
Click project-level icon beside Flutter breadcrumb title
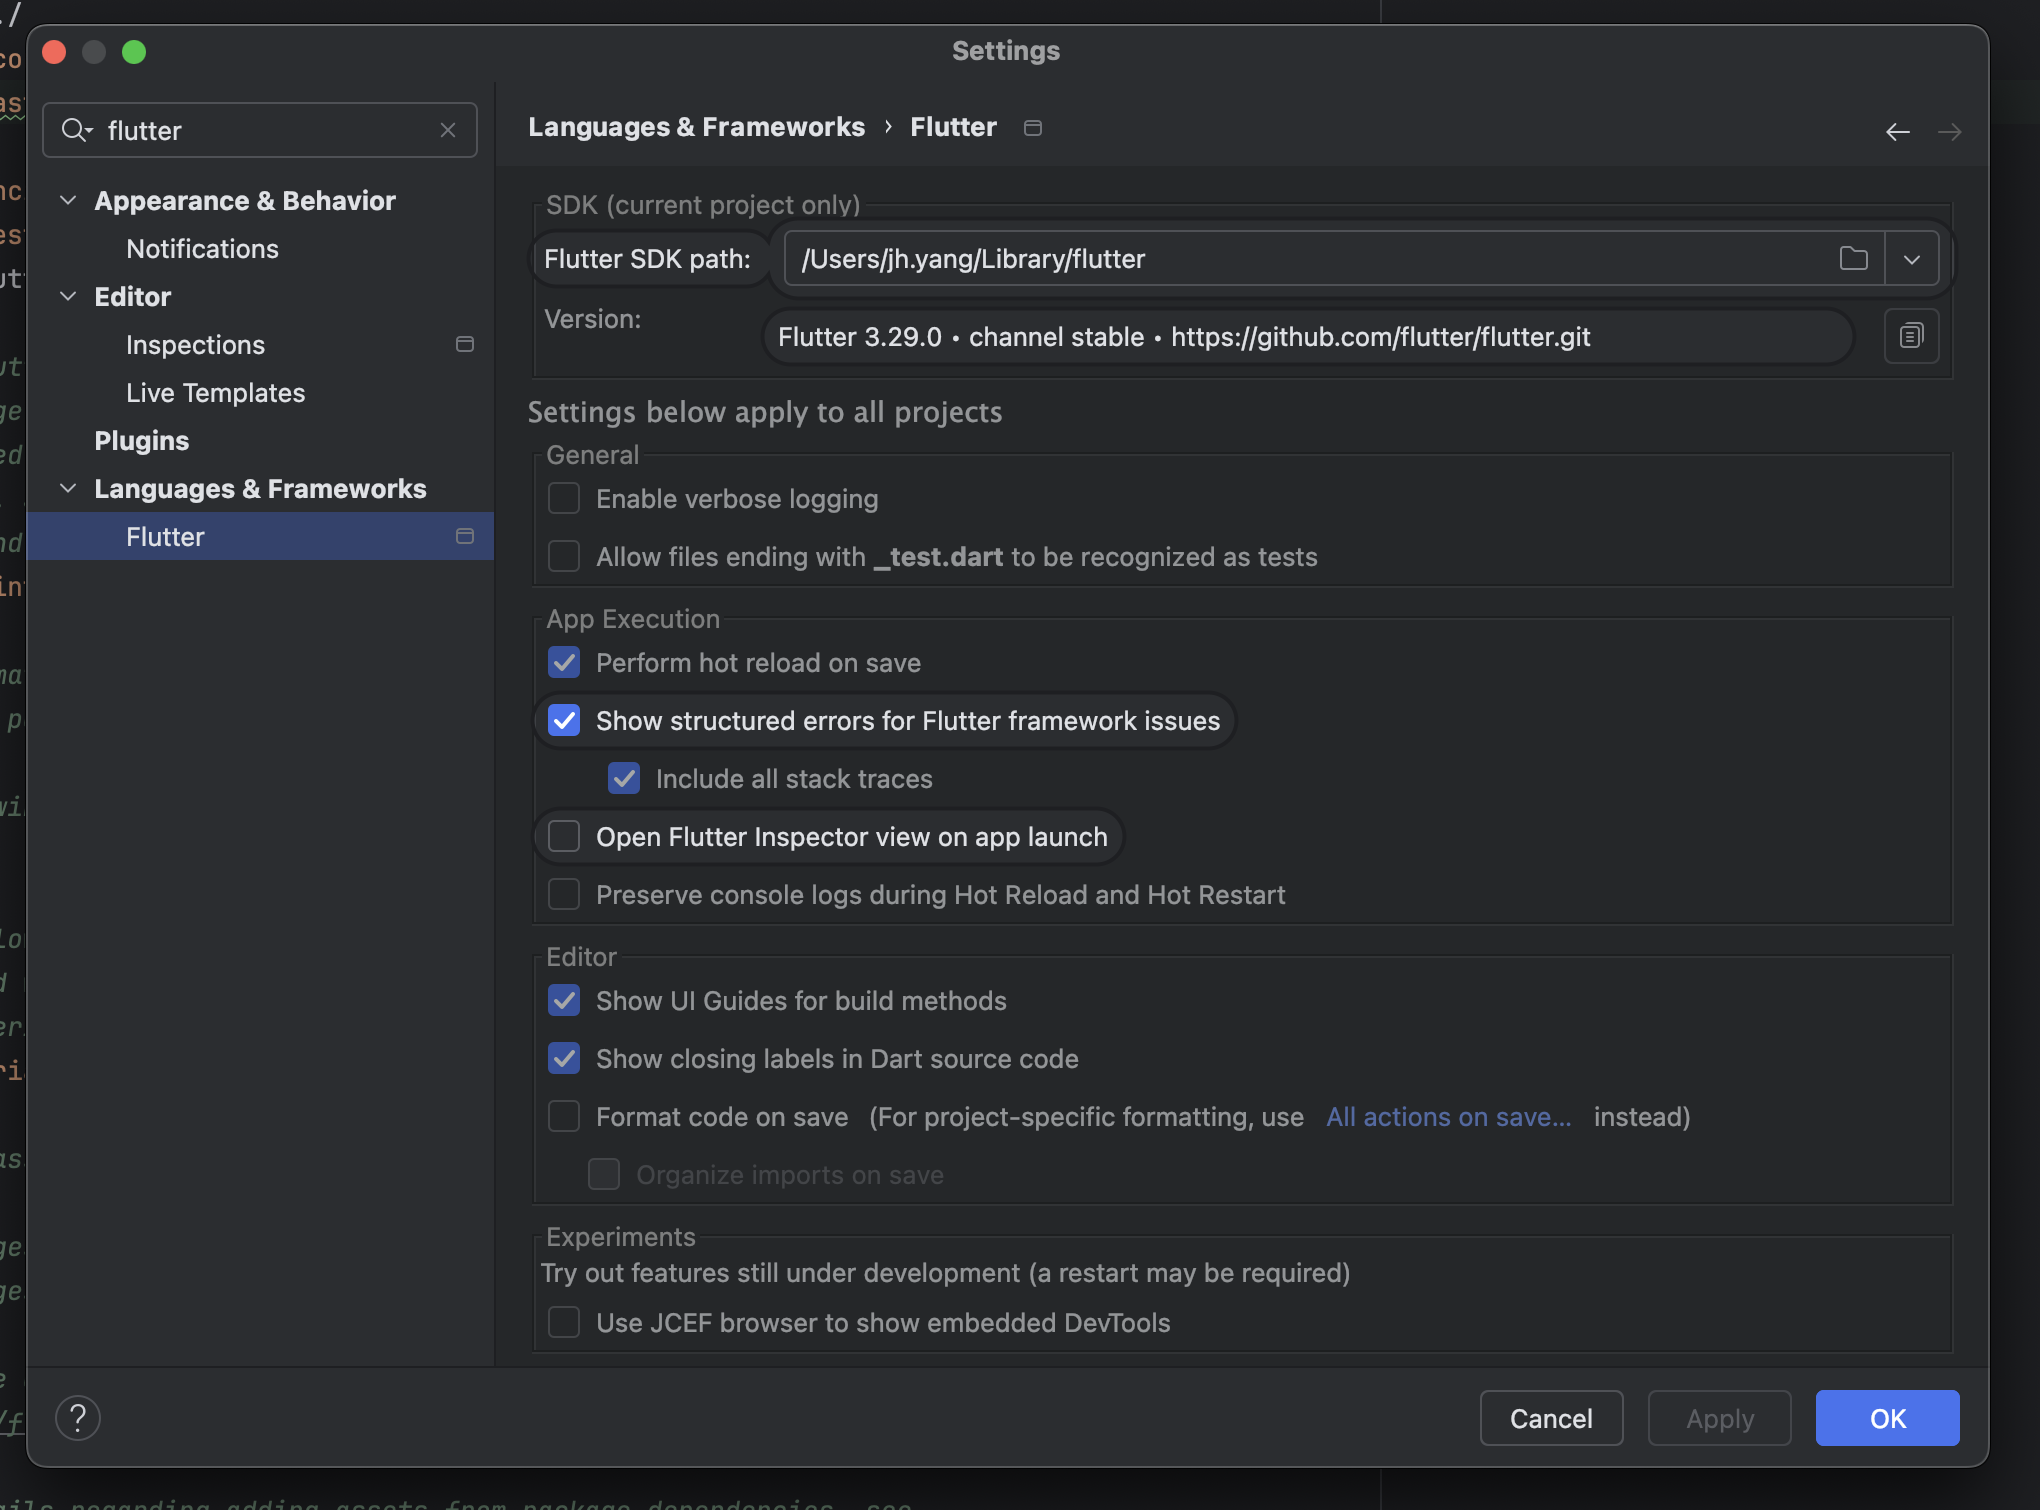1033,127
